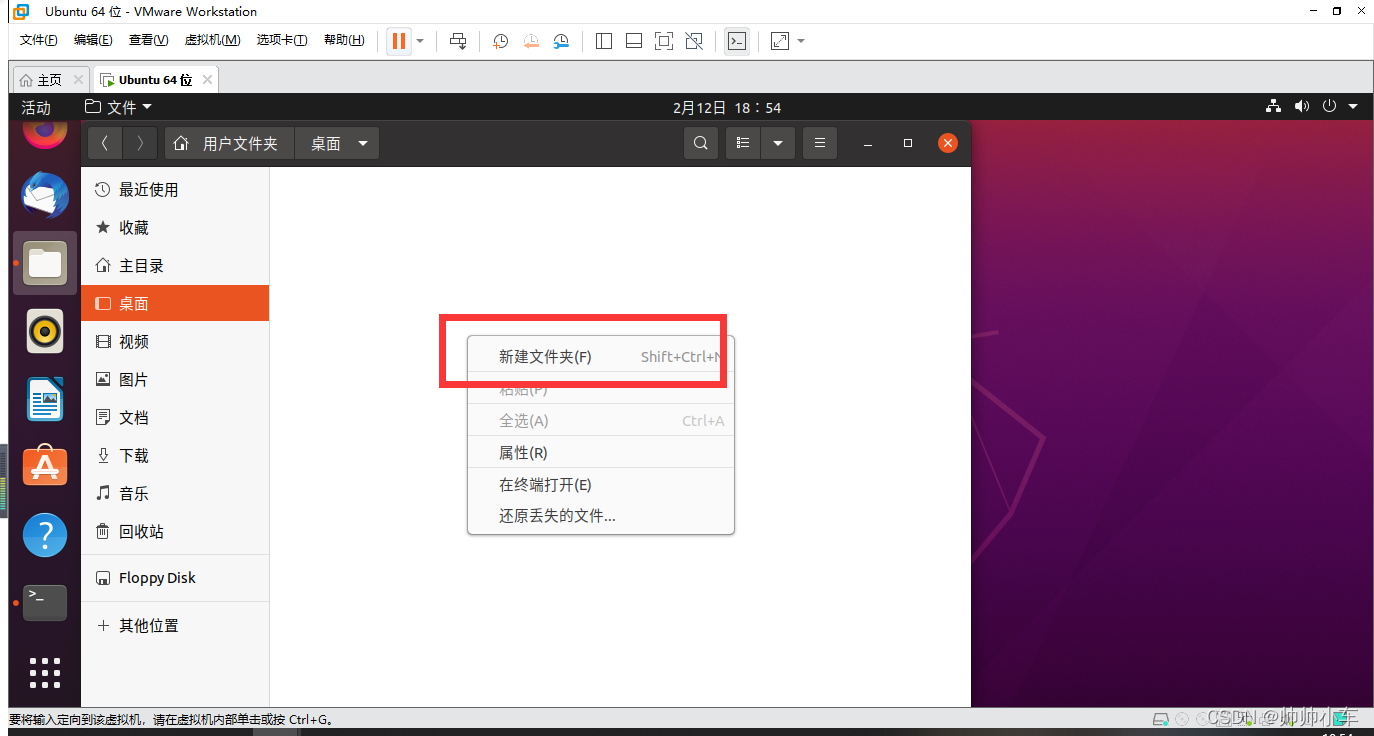Open the snapshot manager
Viewport: 1374px width, 736px height.
561,41
